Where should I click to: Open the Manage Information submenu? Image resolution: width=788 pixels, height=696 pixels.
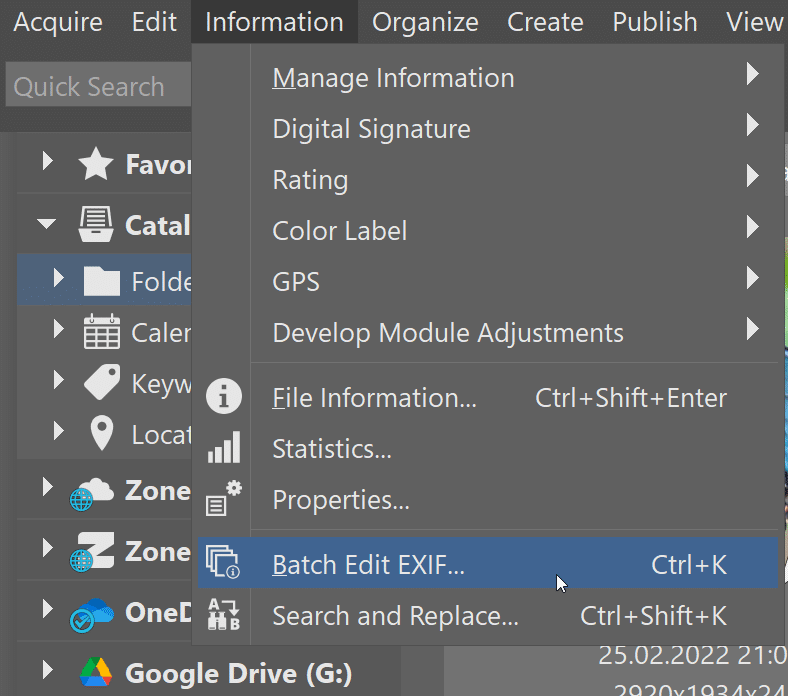click(393, 78)
